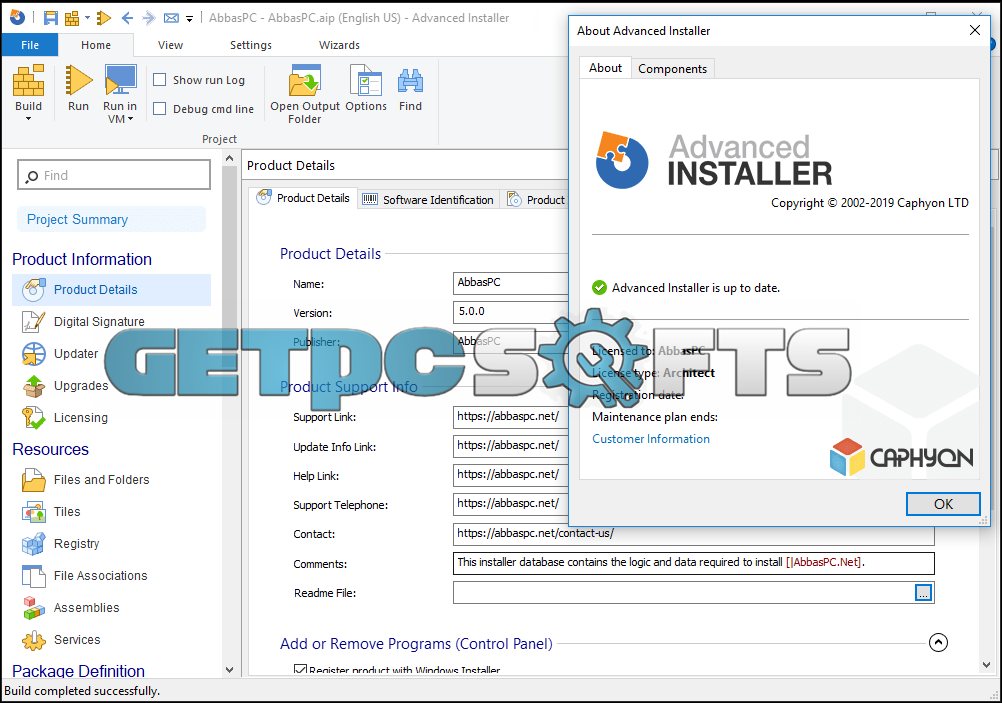Toggle Register product with Windows Installer checkbox

[x=300, y=670]
